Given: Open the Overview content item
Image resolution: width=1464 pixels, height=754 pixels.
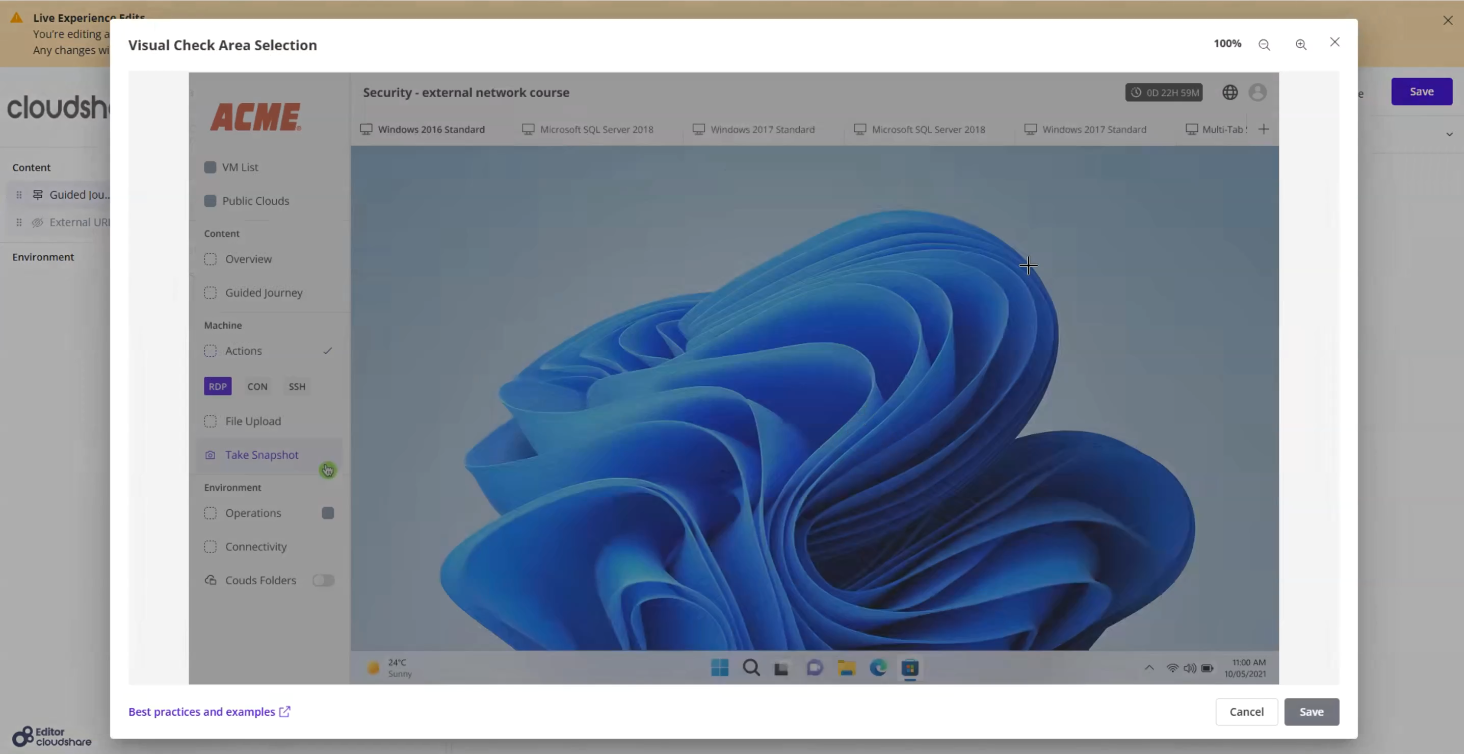Looking at the screenshot, I should (x=248, y=259).
